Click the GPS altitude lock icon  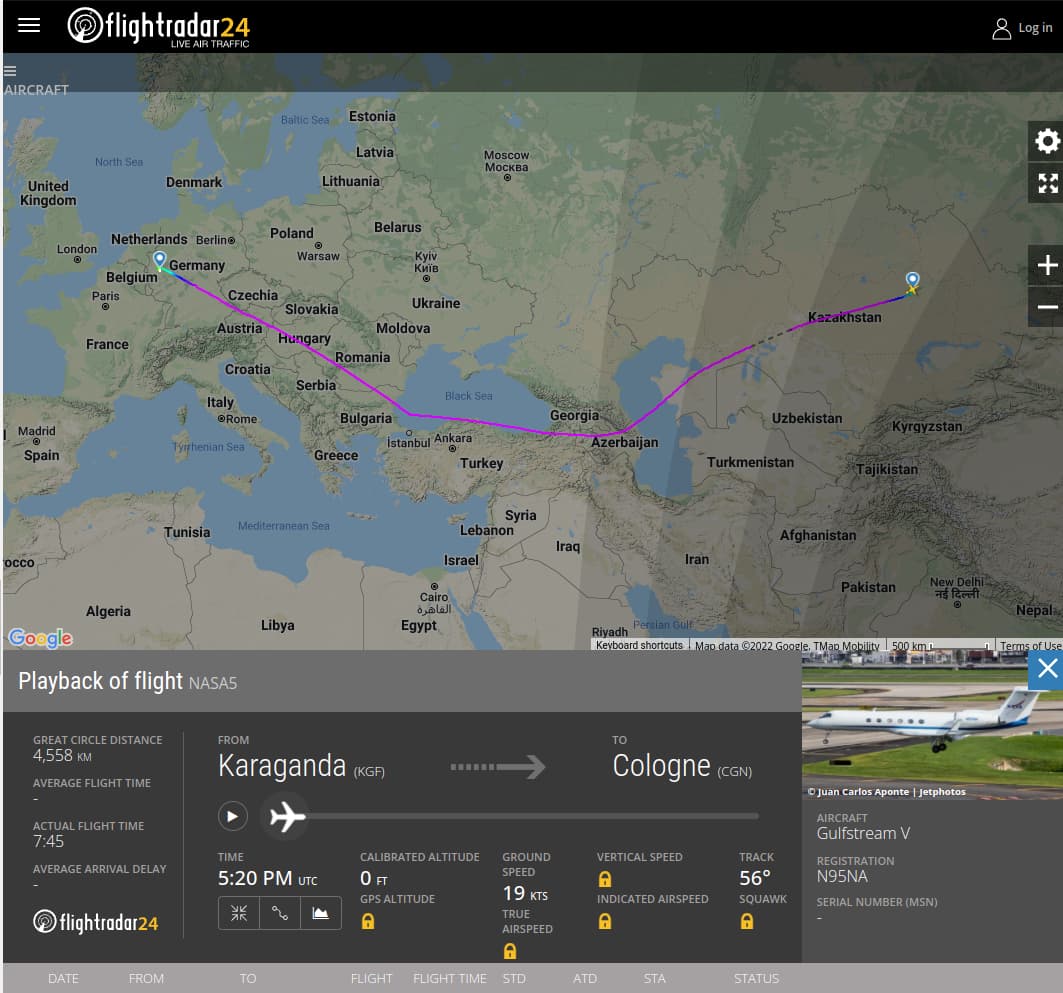[x=368, y=921]
